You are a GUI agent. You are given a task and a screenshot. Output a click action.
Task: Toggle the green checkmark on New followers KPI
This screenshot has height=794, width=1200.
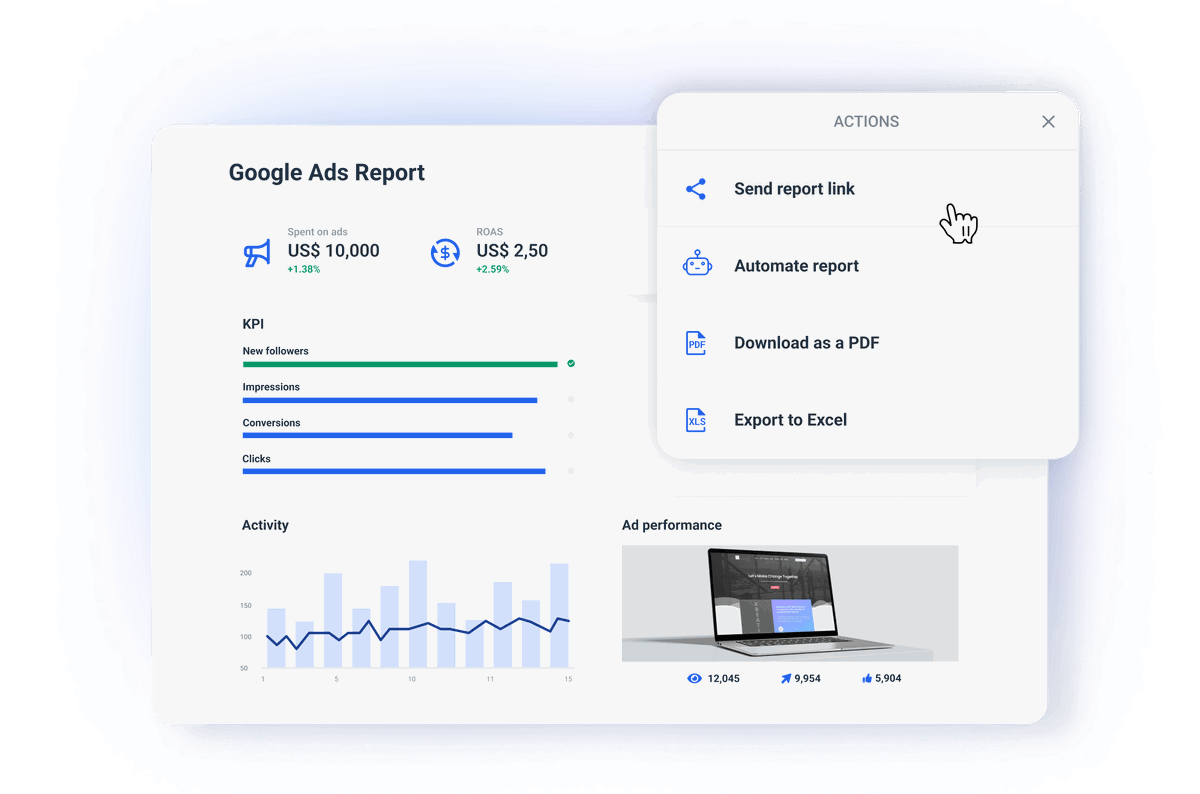coord(571,364)
